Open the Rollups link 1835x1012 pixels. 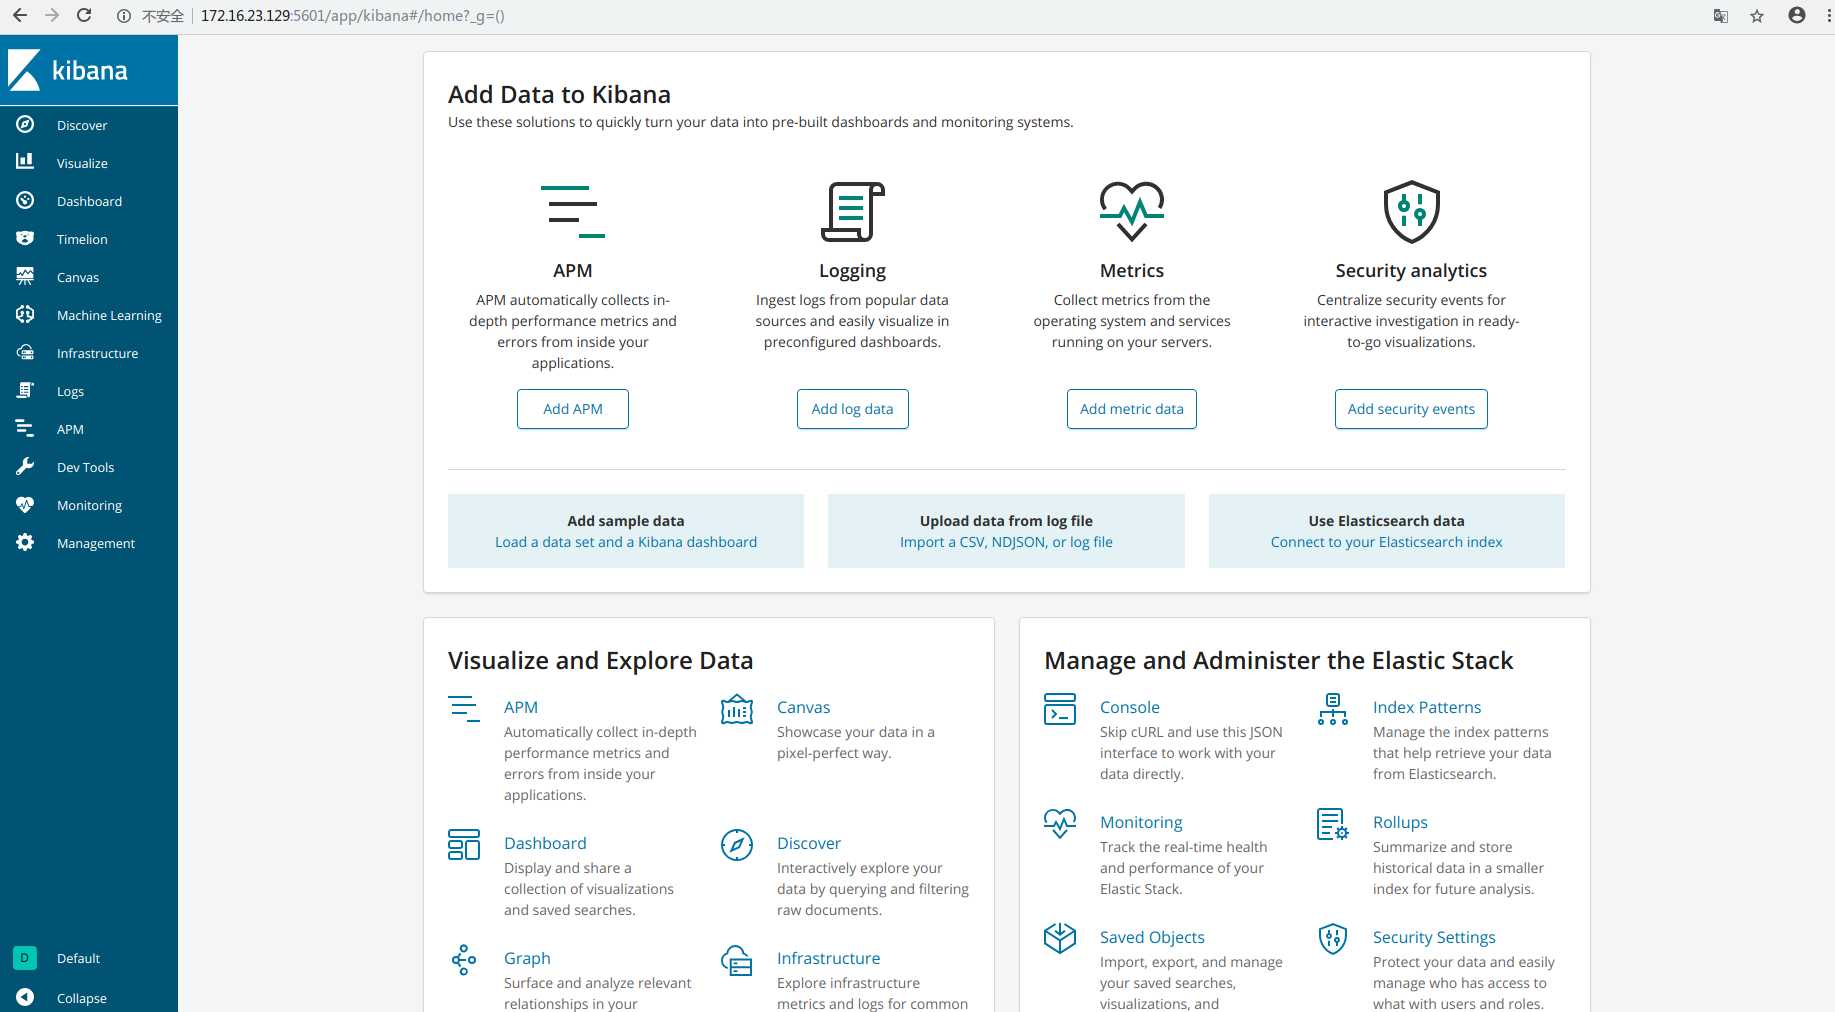pyautogui.click(x=1400, y=822)
